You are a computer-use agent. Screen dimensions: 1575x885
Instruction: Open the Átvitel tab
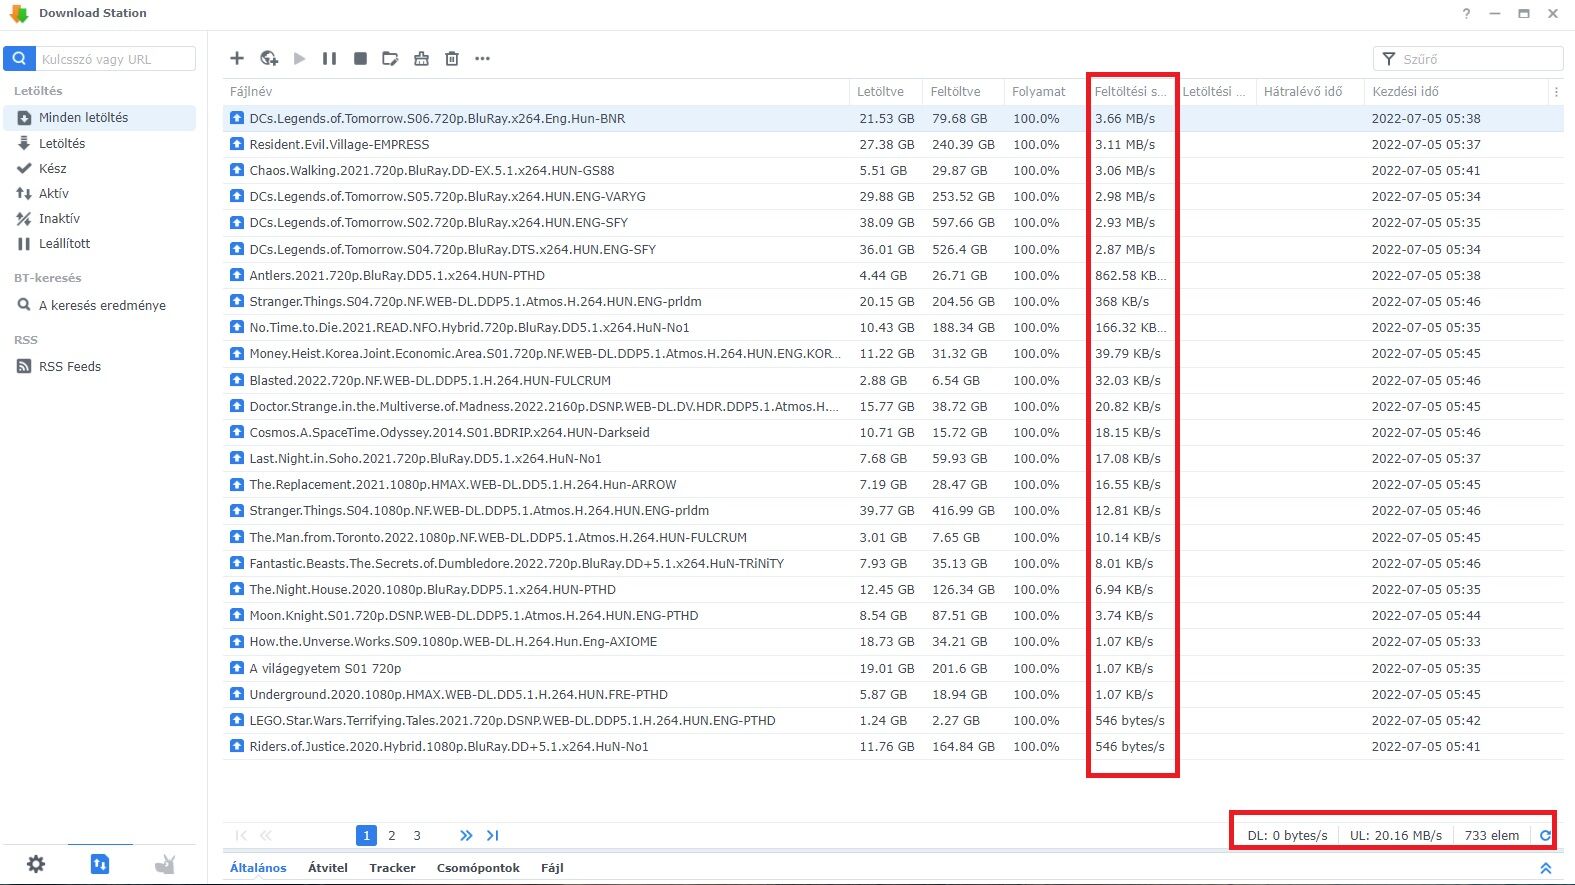[x=328, y=868]
